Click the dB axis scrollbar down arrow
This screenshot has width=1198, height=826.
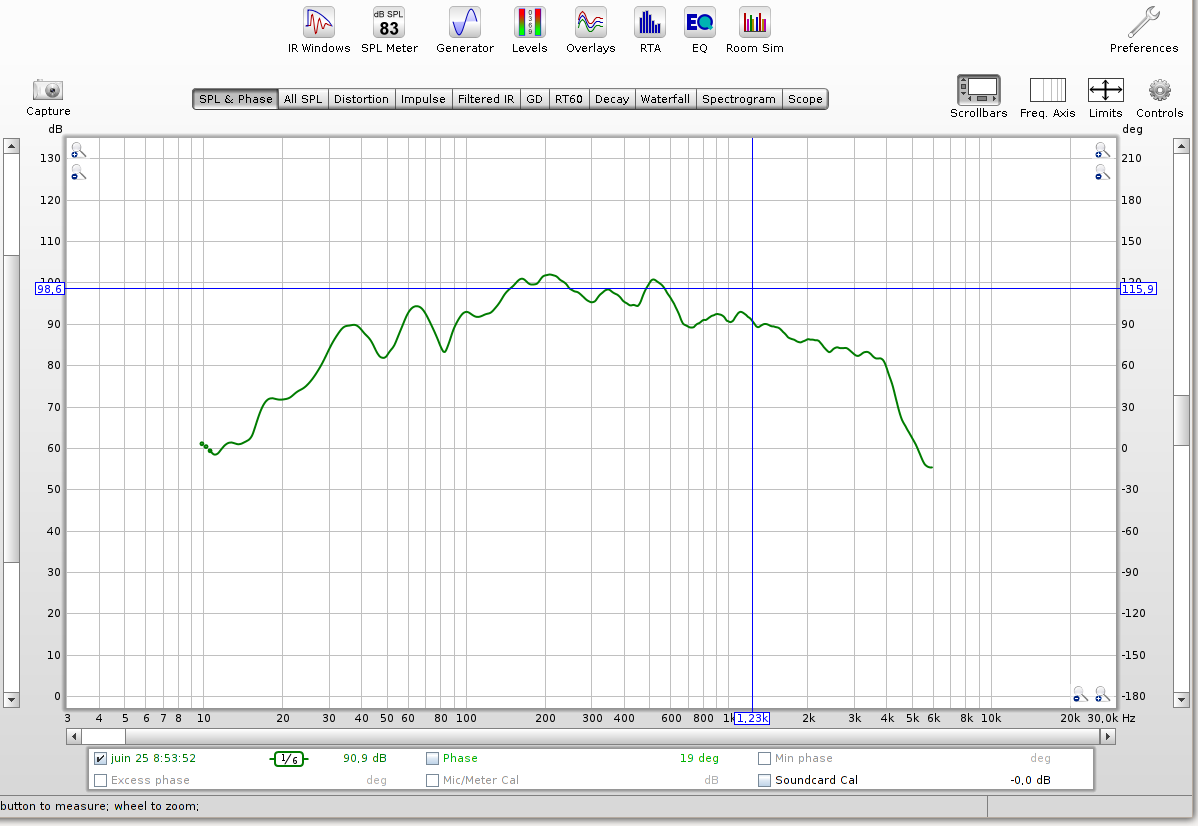(11, 699)
